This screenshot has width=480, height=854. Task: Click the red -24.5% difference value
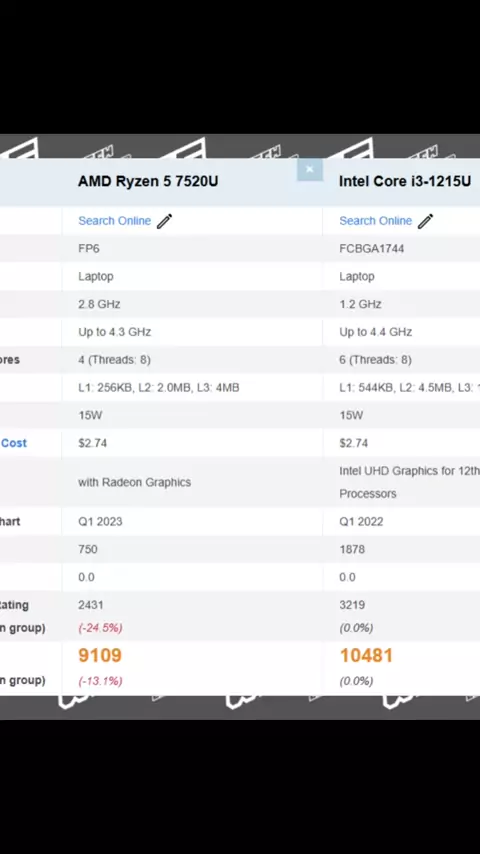click(x=100, y=628)
